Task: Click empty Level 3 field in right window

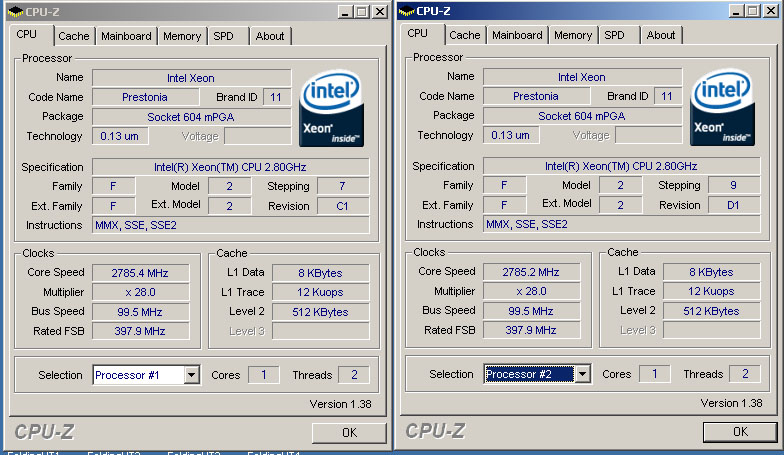Action: [712, 330]
